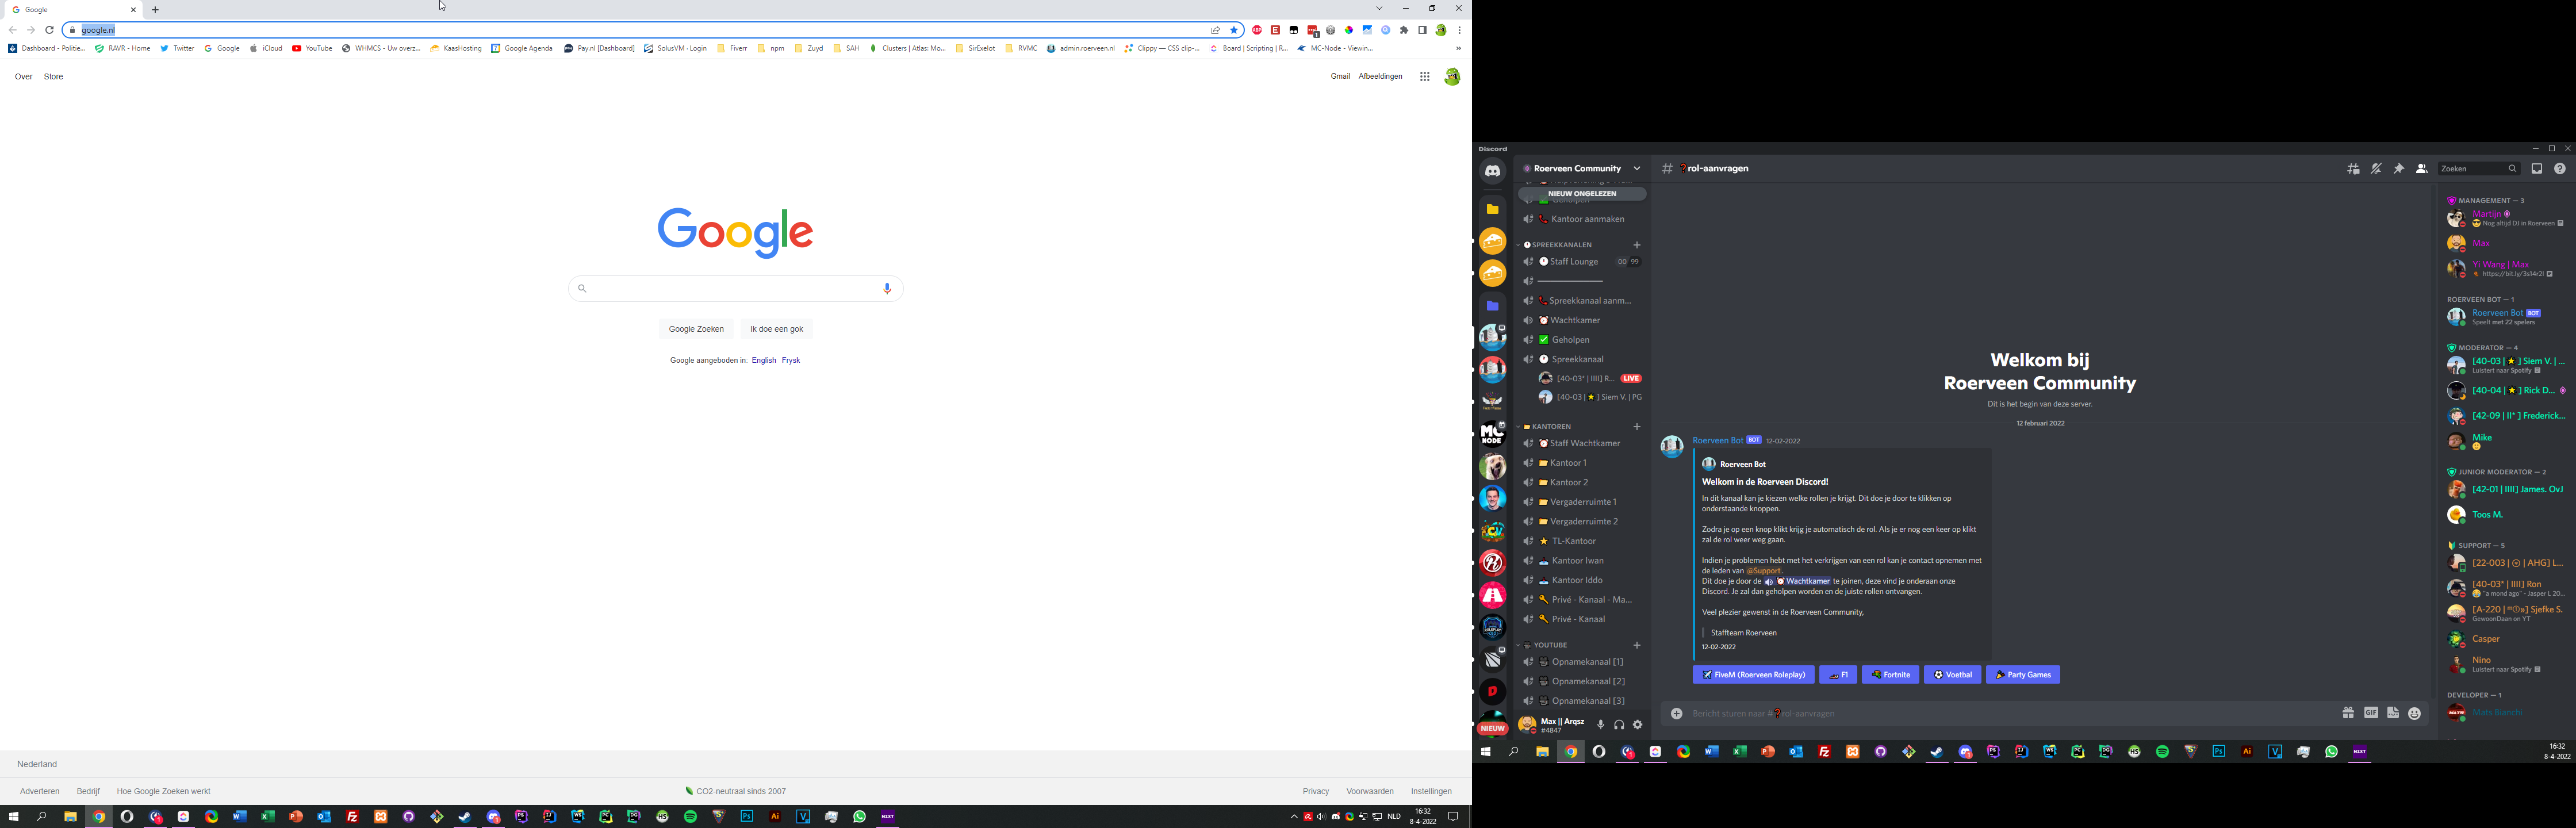The width and height of the screenshot is (2576, 828).
Task: Collapse the SPREEKKANALEN category
Action: [x=1561, y=245]
